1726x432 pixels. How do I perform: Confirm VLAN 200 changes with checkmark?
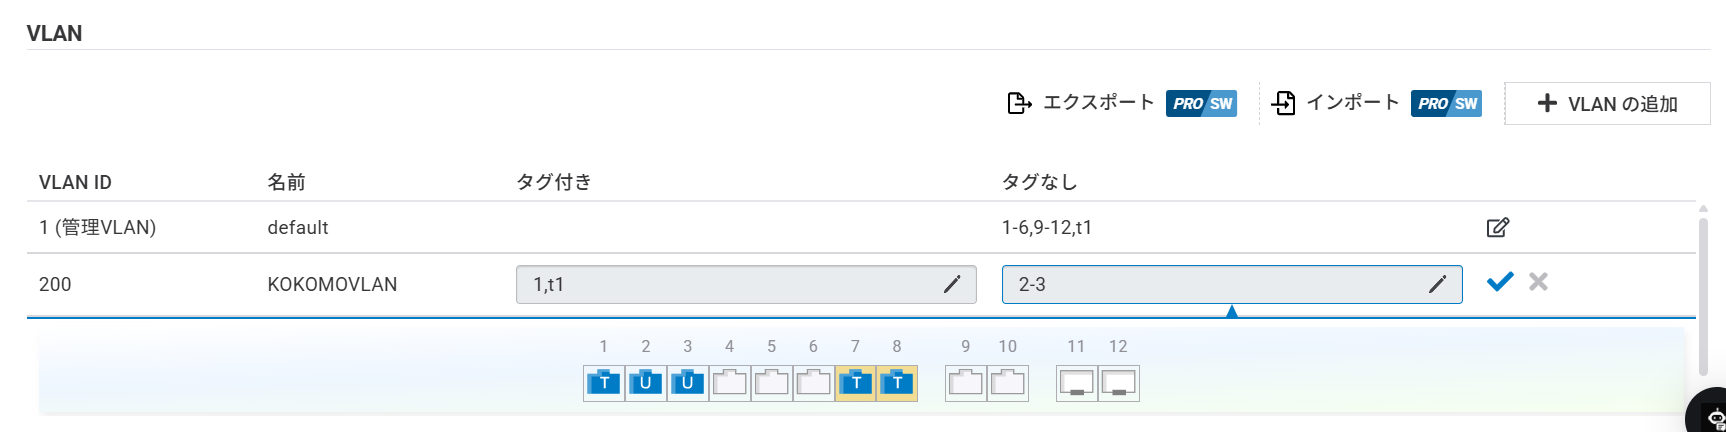(x=1499, y=283)
